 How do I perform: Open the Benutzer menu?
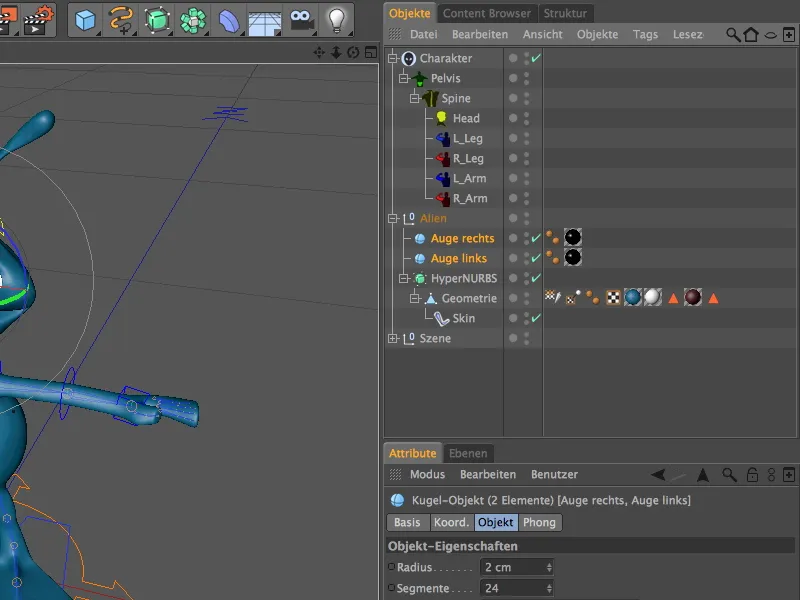554,474
